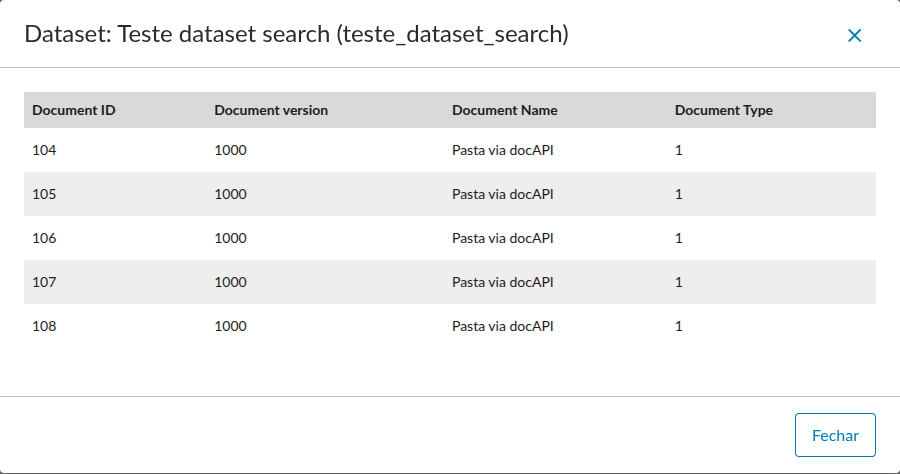Click the Document Name column header
The image size is (900, 474).
505,110
